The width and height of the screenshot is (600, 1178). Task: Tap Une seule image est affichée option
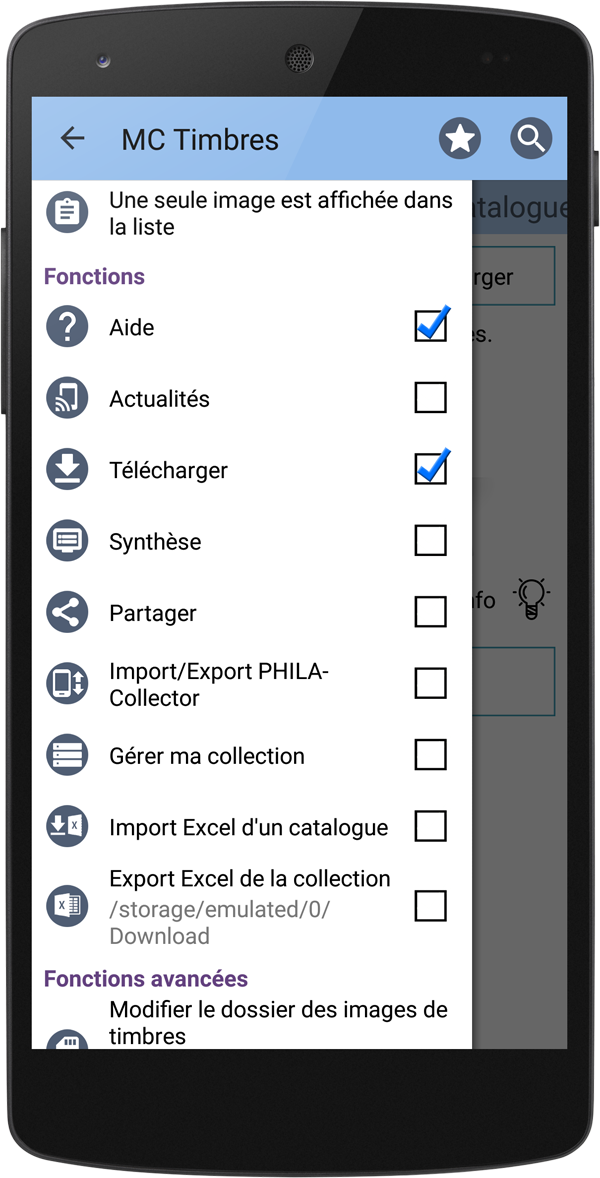click(x=252, y=213)
